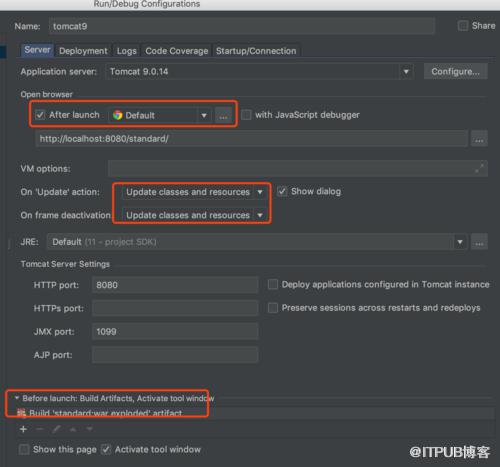Enable Deploy applications configured in Tomcat instance
Screen dimensions: 500x467
pyautogui.click(x=273, y=285)
